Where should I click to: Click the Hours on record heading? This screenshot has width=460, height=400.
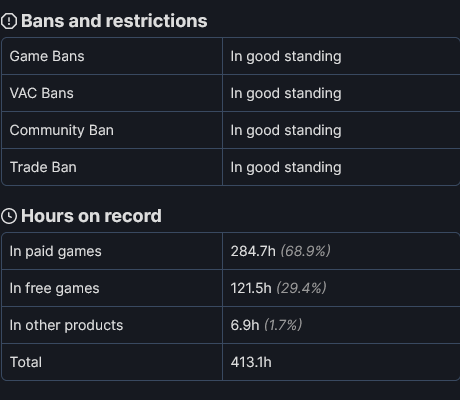click(x=91, y=216)
